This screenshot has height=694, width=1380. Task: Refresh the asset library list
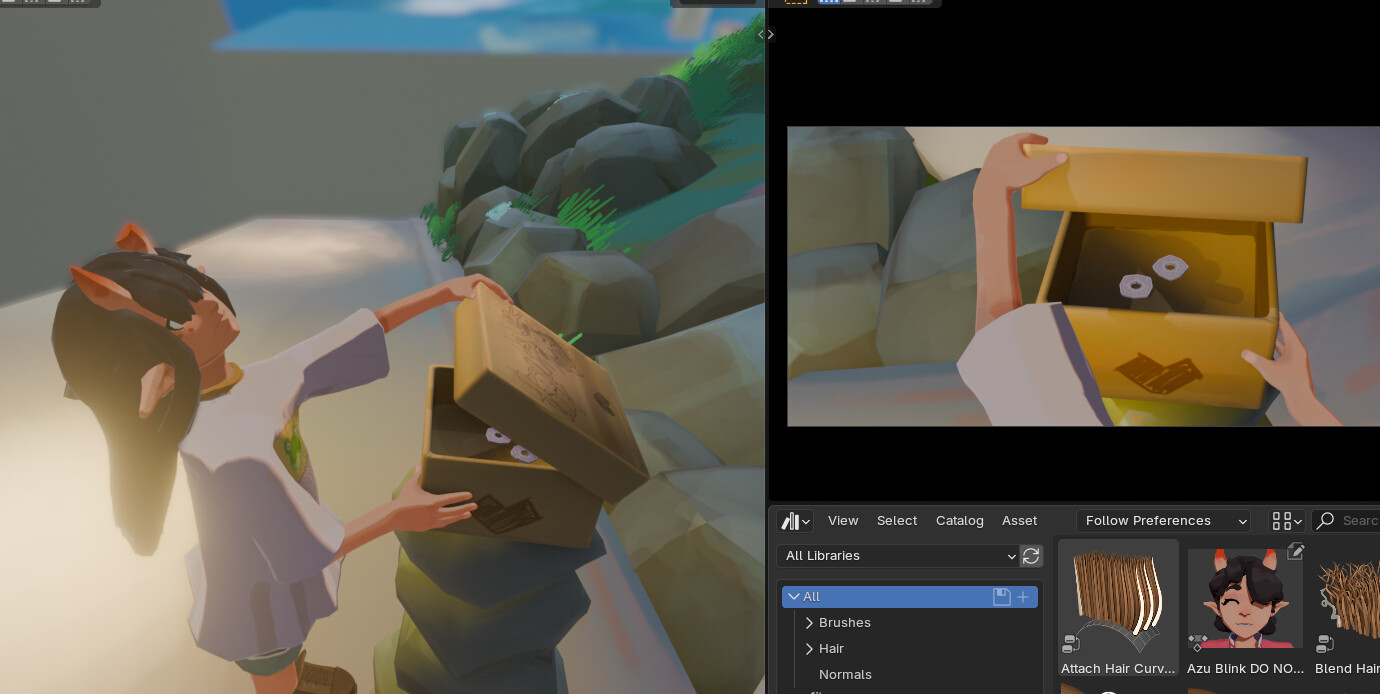pyautogui.click(x=1031, y=556)
